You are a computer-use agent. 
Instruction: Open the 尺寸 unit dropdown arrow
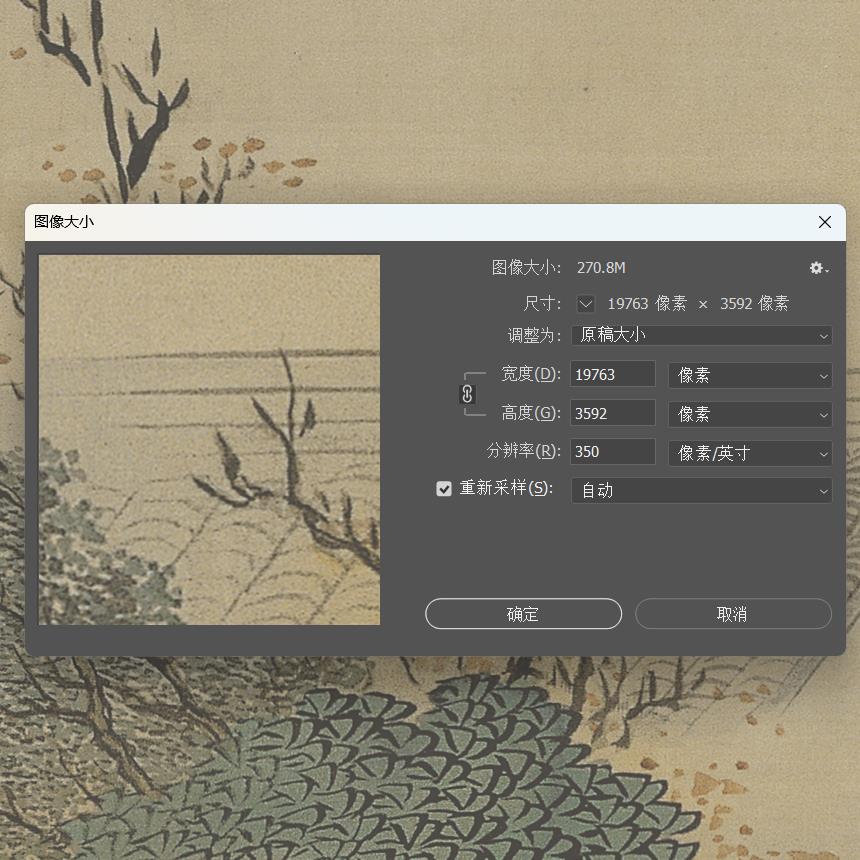click(586, 303)
